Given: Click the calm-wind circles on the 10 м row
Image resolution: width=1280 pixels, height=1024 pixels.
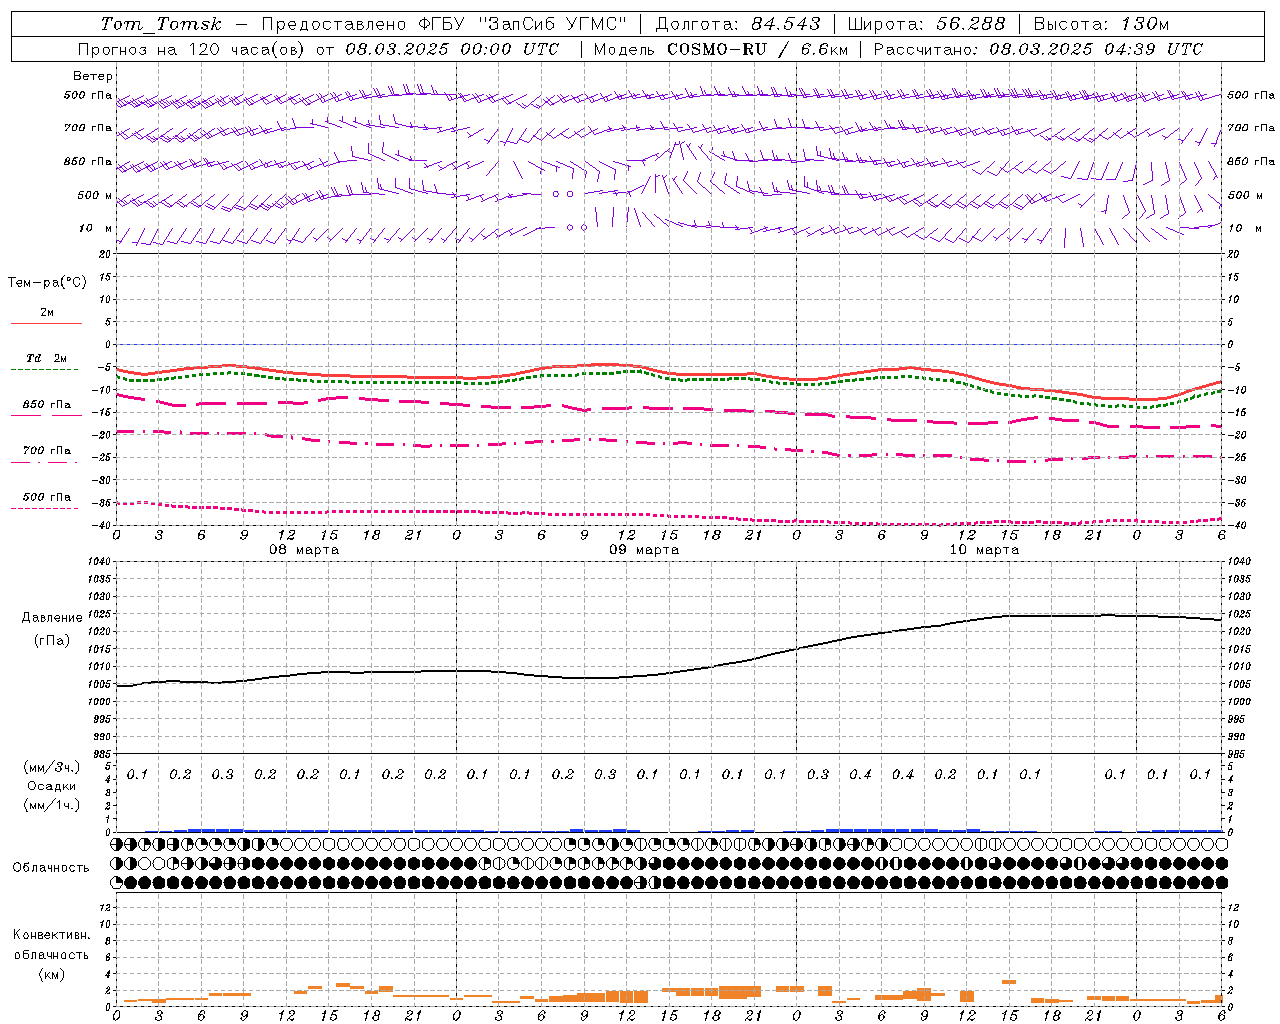Looking at the screenshot, I should tap(577, 228).
